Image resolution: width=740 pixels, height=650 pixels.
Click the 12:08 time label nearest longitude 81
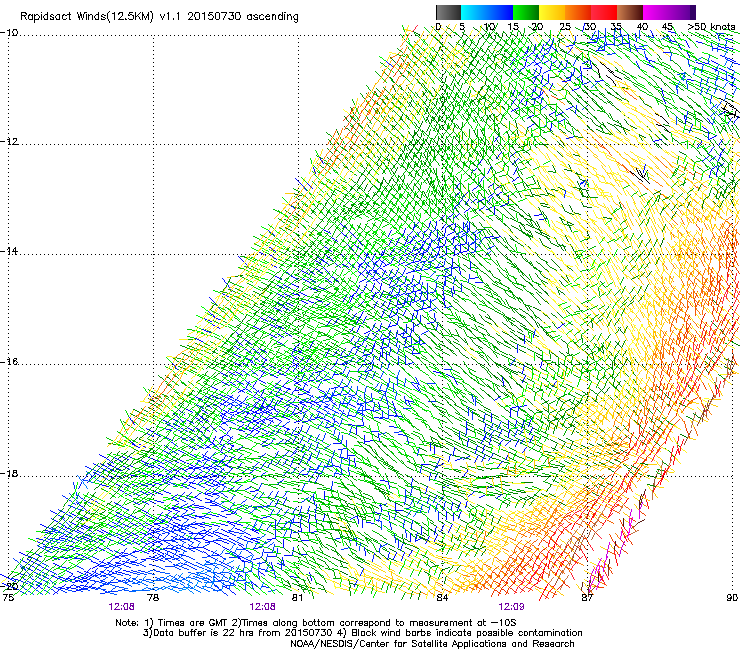tap(262, 607)
